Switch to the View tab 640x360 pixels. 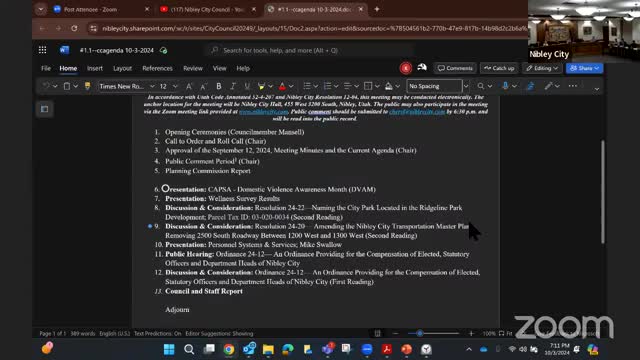tap(219, 68)
